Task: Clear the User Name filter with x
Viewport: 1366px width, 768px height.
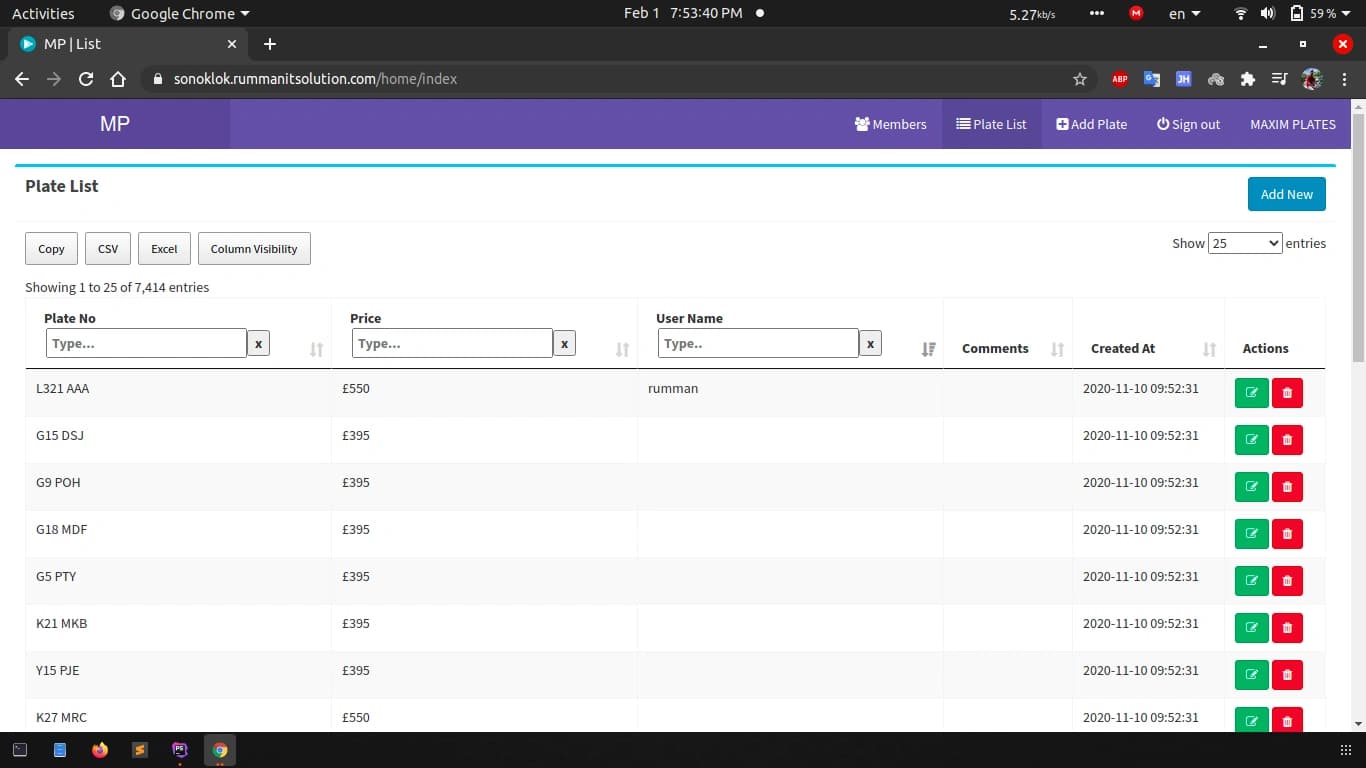Action: tap(870, 344)
